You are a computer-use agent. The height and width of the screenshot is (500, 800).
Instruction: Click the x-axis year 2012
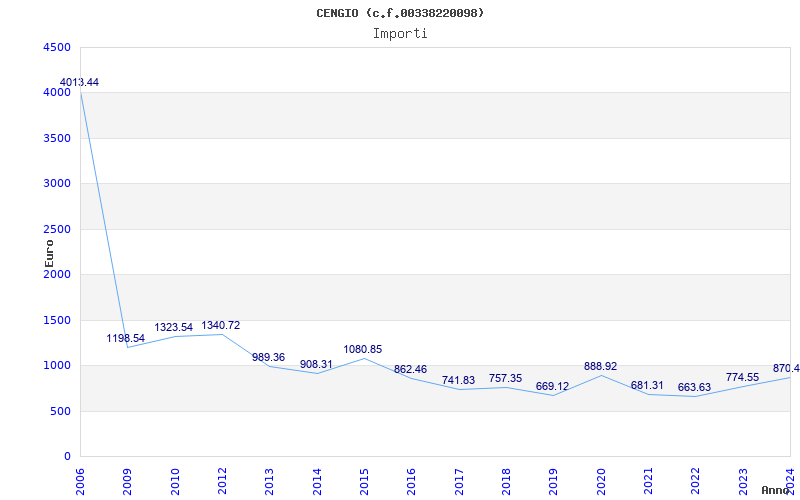click(222, 482)
